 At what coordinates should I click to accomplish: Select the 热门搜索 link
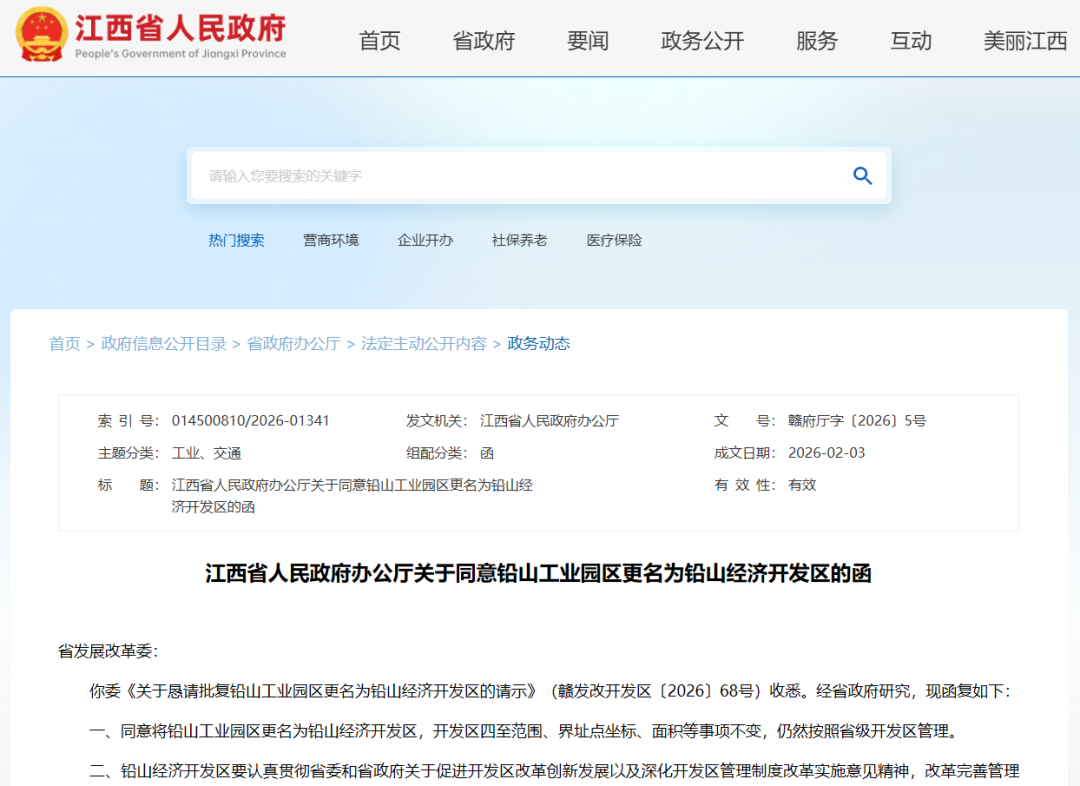coord(237,240)
